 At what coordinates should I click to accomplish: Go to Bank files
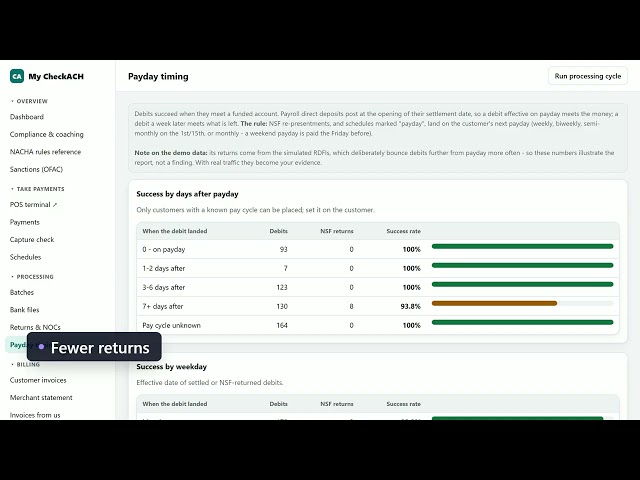[x=24, y=310]
